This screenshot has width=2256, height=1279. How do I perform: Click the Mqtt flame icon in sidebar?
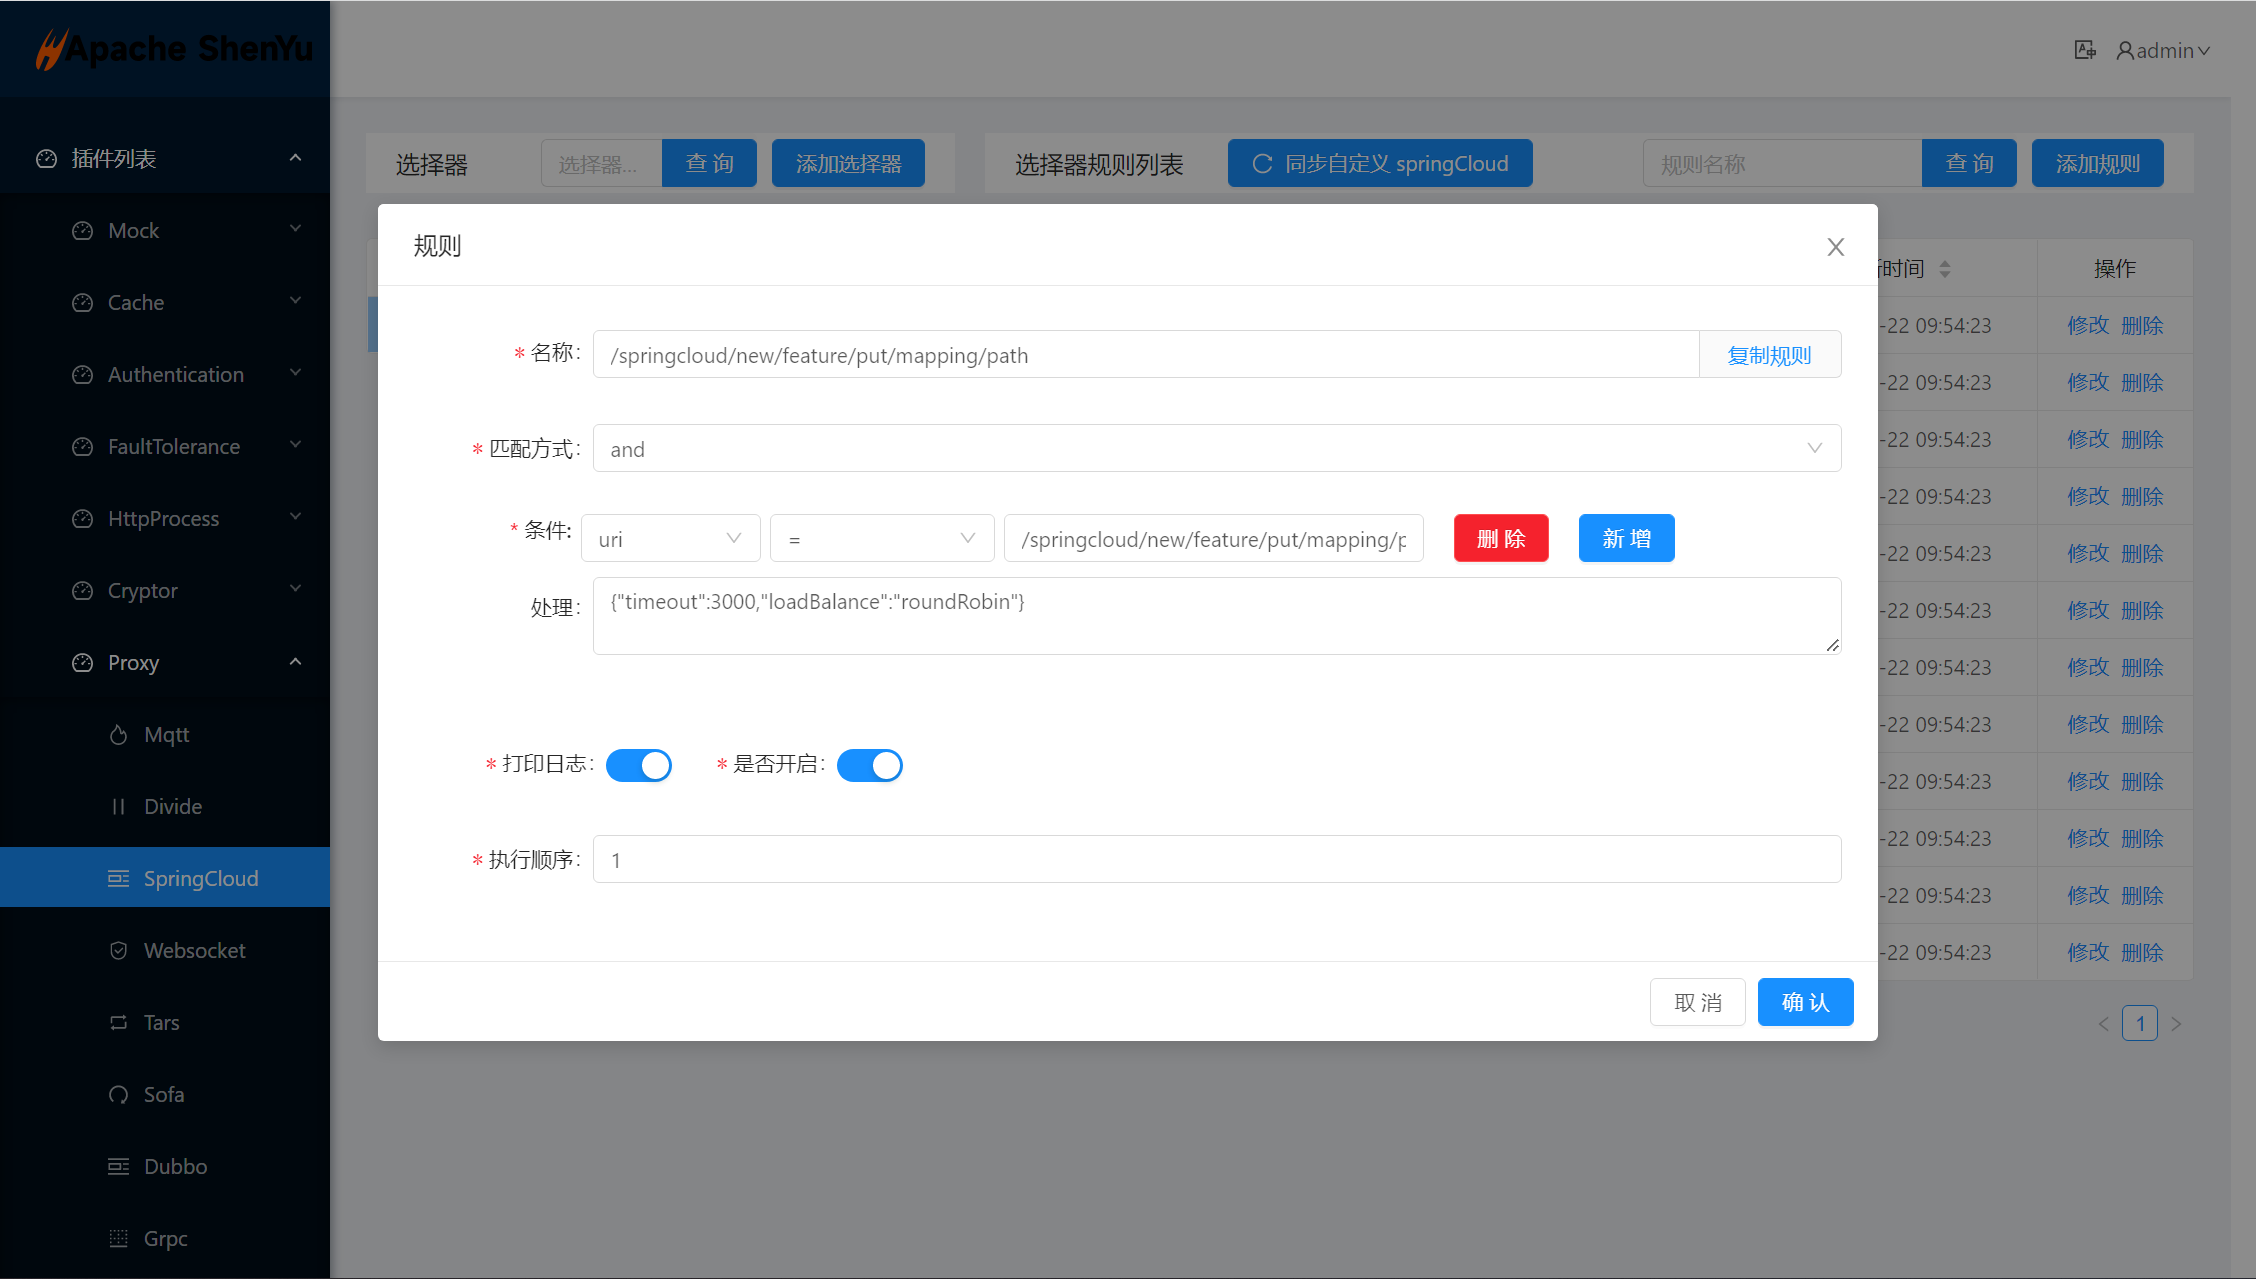[118, 735]
